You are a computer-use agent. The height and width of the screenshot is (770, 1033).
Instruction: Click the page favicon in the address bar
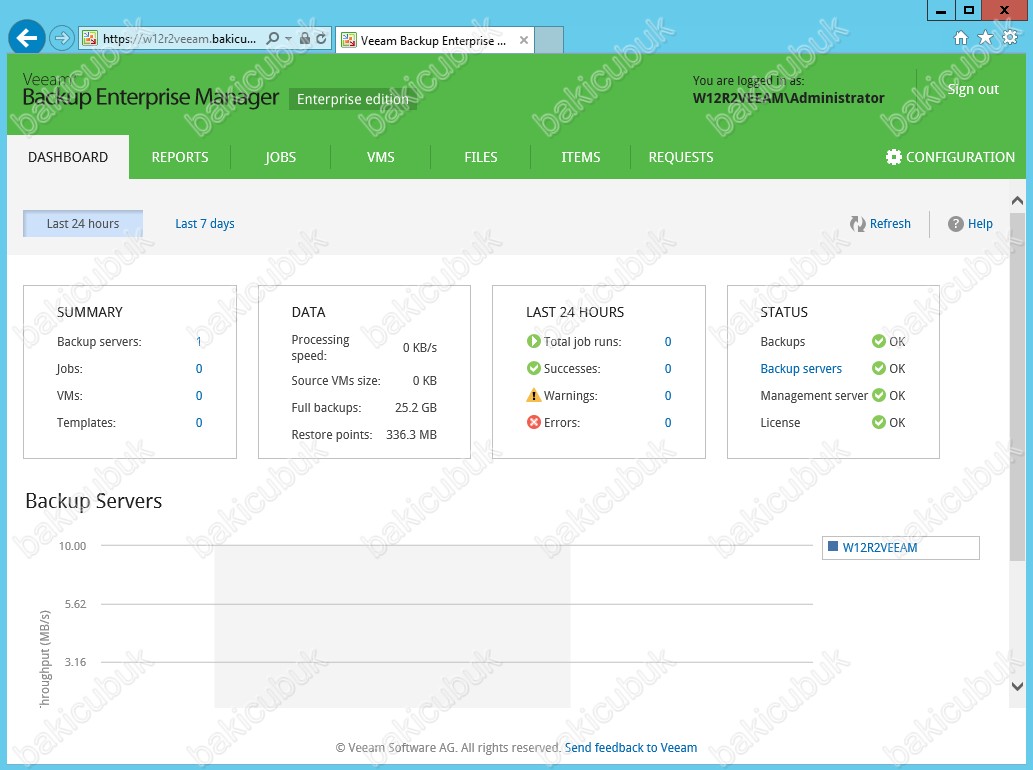tap(90, 39)
